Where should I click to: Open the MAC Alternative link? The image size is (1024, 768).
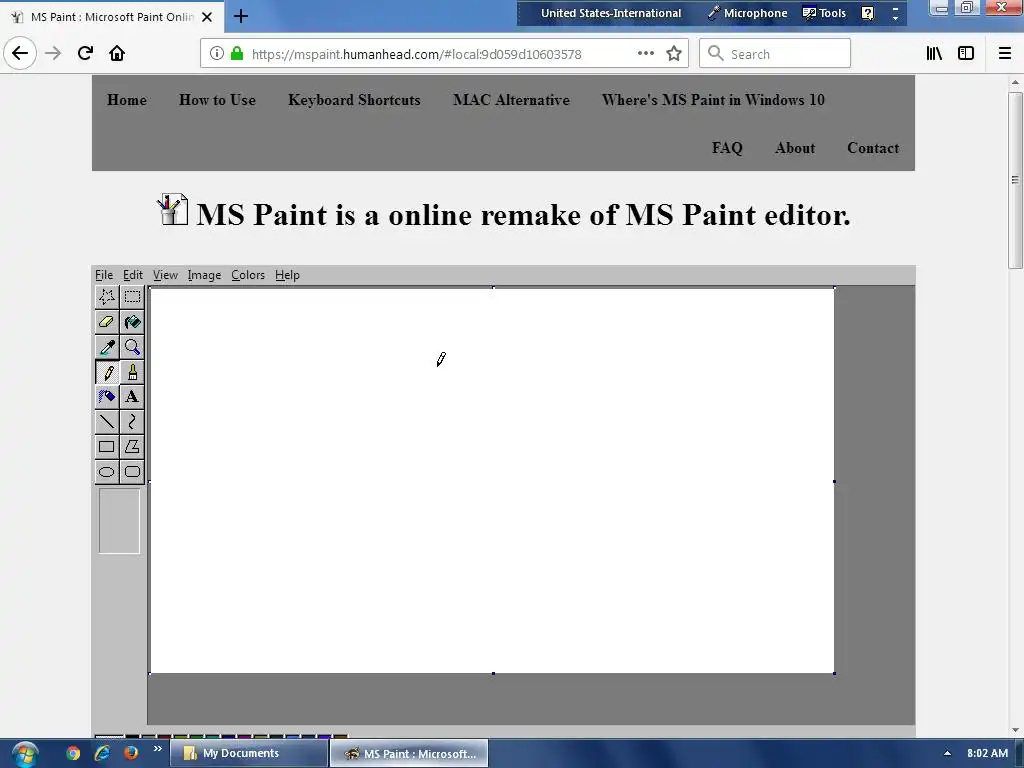click(511, 100)
